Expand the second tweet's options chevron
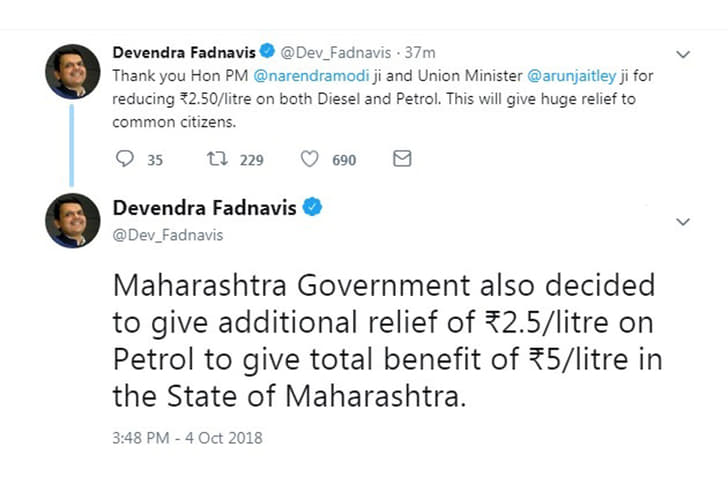The height and width of the screenshot is (483, 728). coord(683,221)
